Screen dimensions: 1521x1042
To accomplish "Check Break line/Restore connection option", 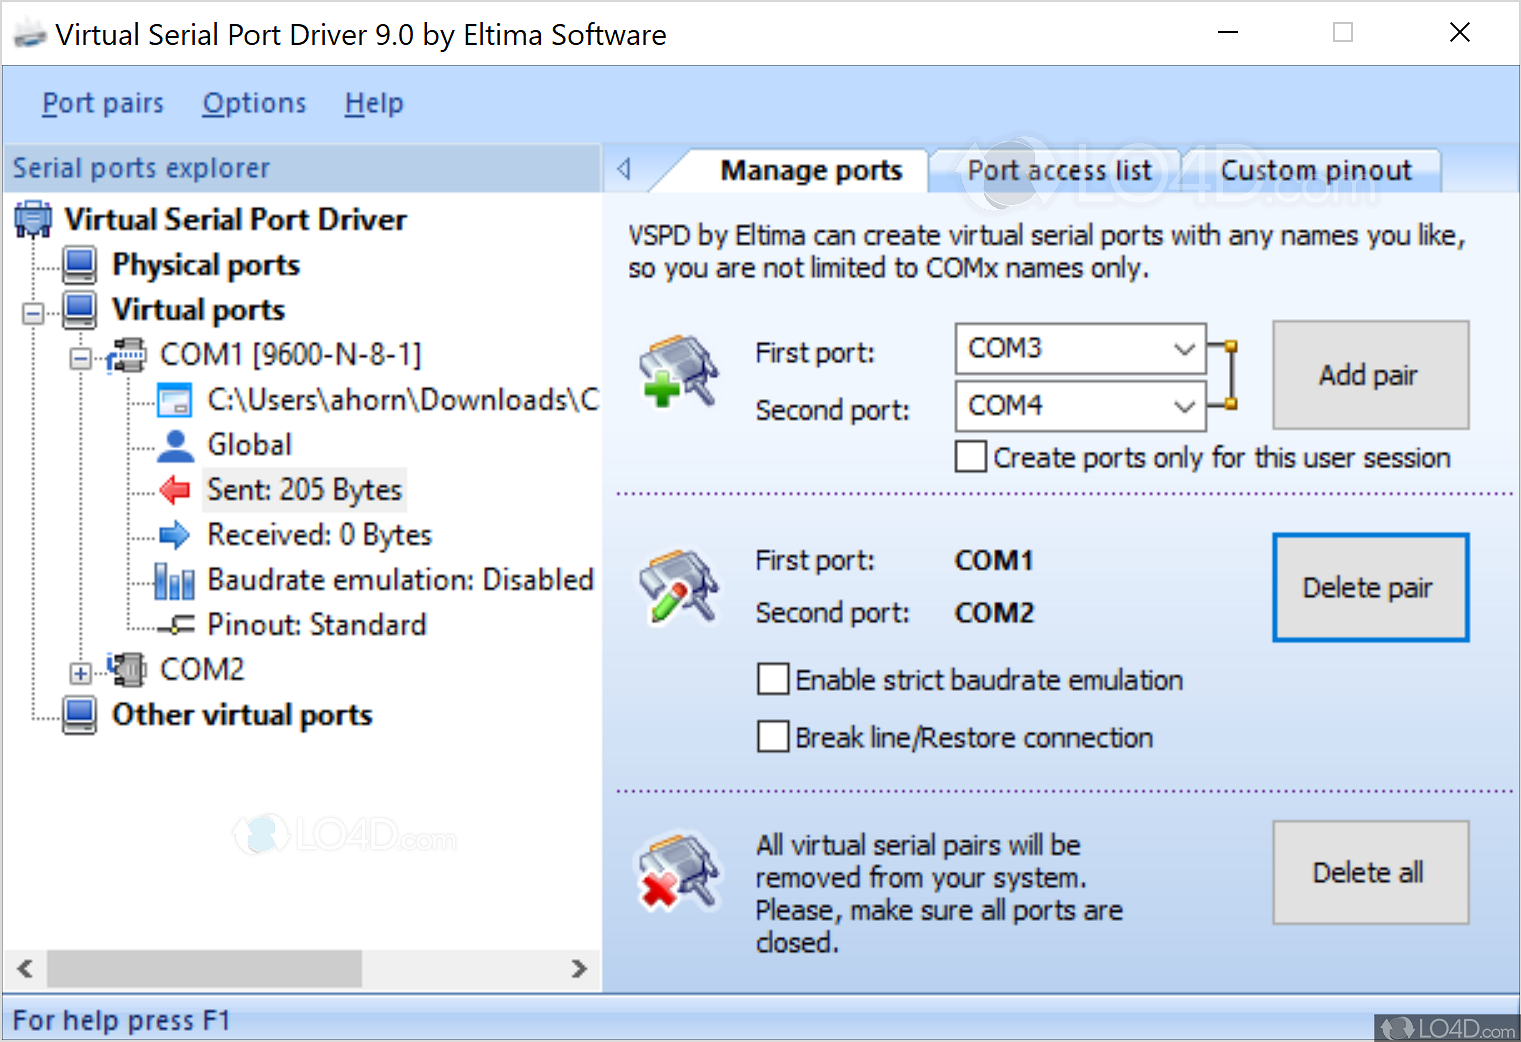I will click(x=773, y=737).
